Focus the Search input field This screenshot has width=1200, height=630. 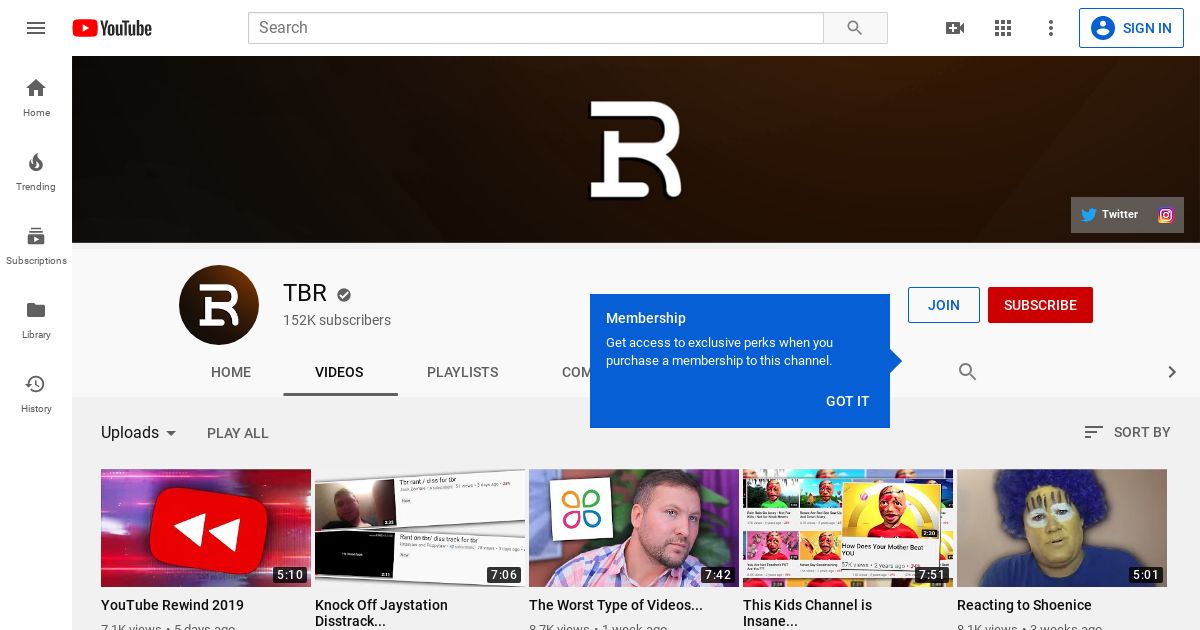536,28
